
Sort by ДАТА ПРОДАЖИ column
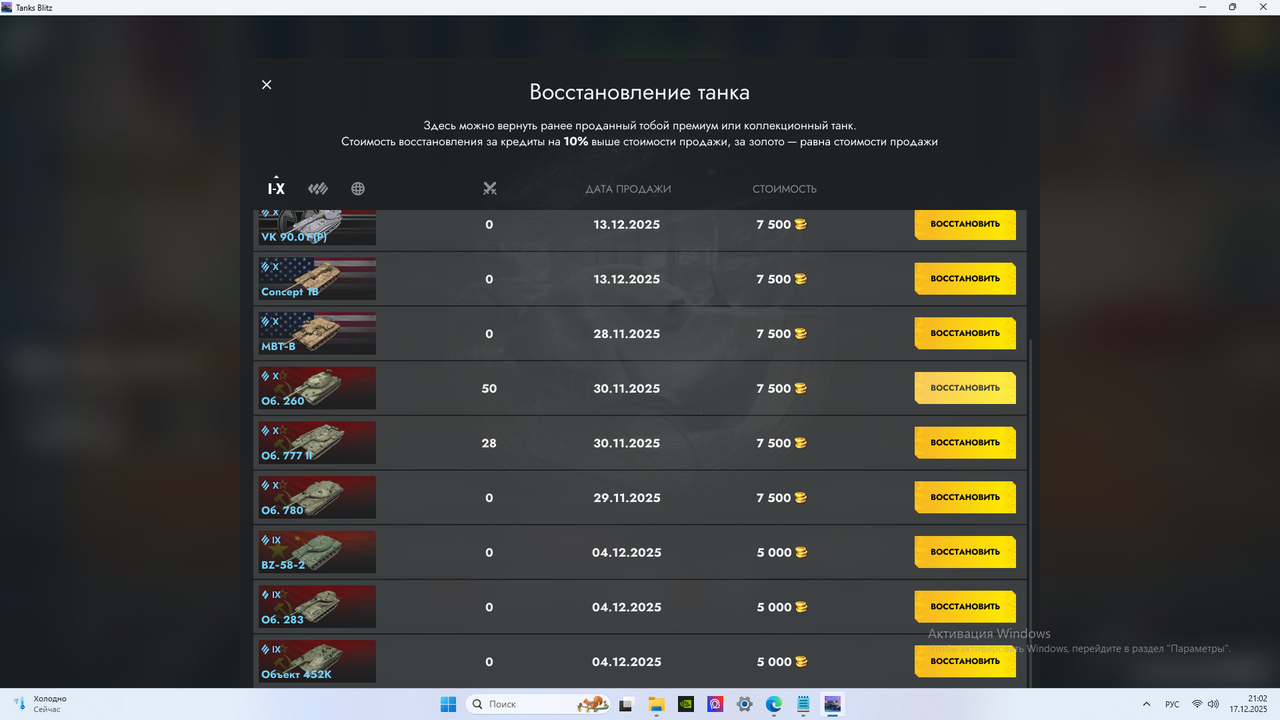click(628, 189)
